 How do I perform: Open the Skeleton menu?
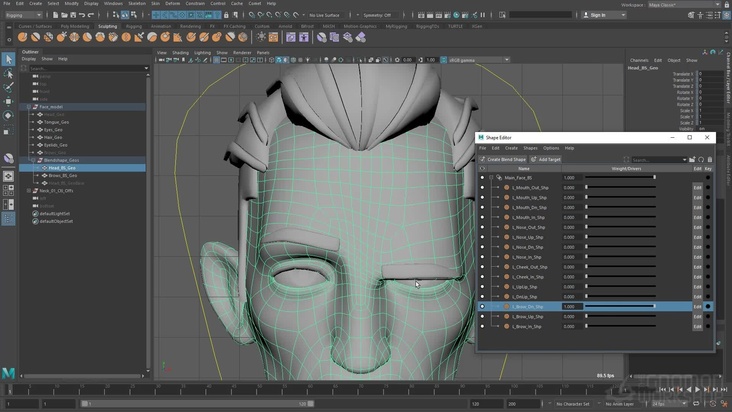(136, 3)
